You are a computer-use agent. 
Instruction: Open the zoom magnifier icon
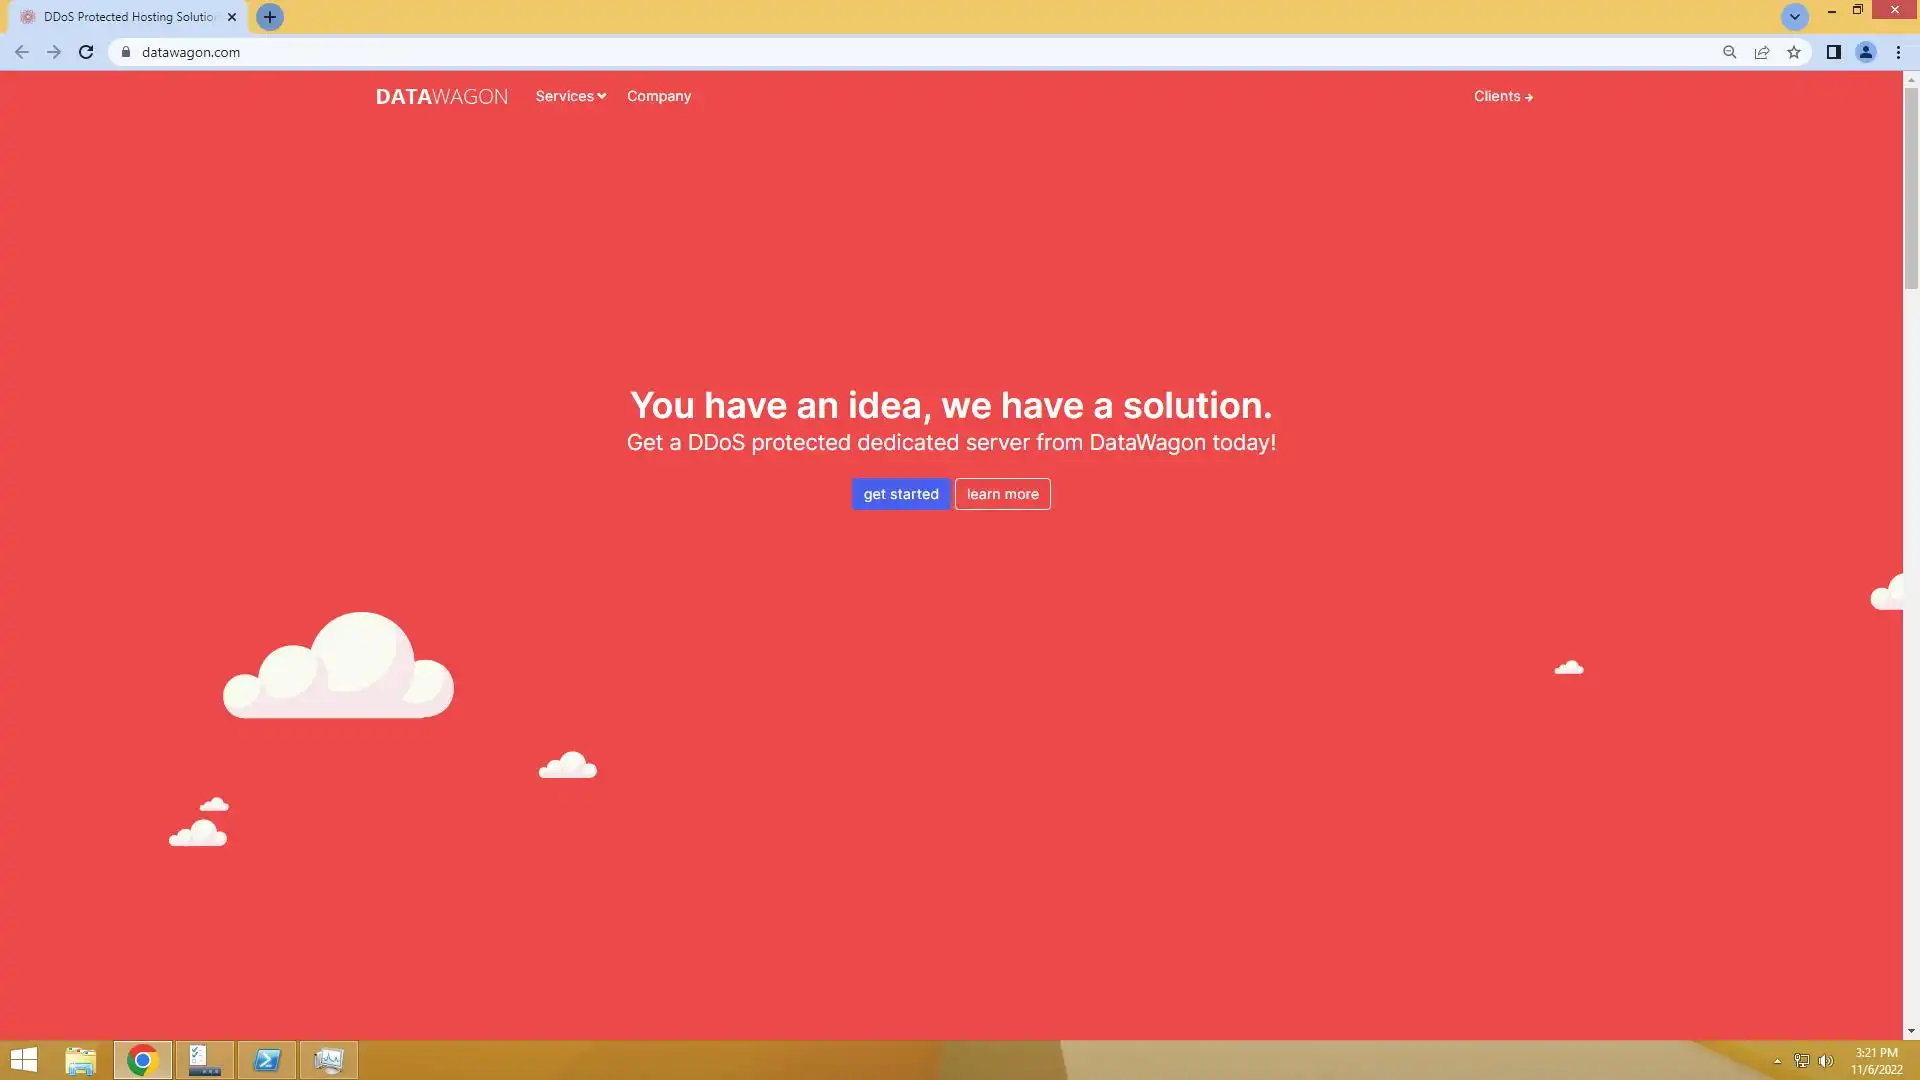coord(1729,52)
